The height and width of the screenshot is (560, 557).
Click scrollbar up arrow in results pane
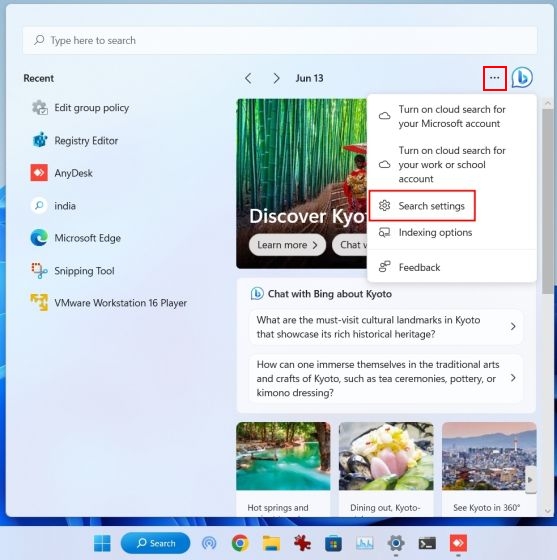tap(548, 103)
